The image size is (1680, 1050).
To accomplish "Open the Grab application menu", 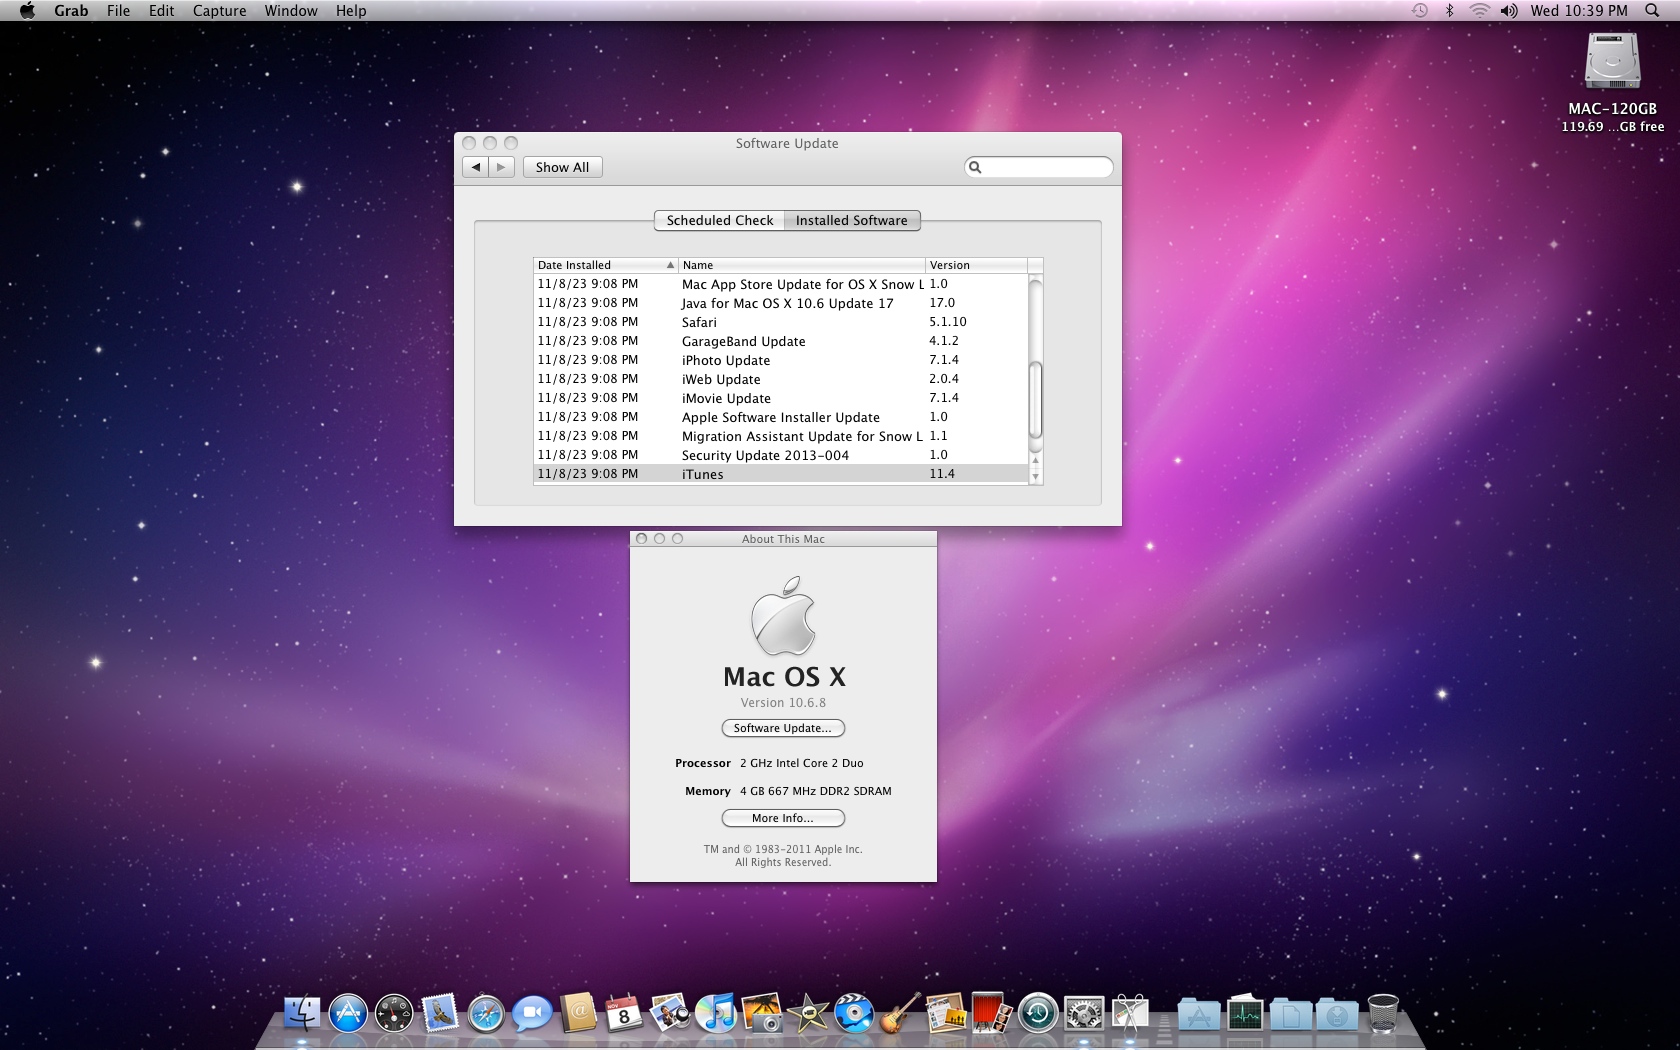I will [71, 11].
